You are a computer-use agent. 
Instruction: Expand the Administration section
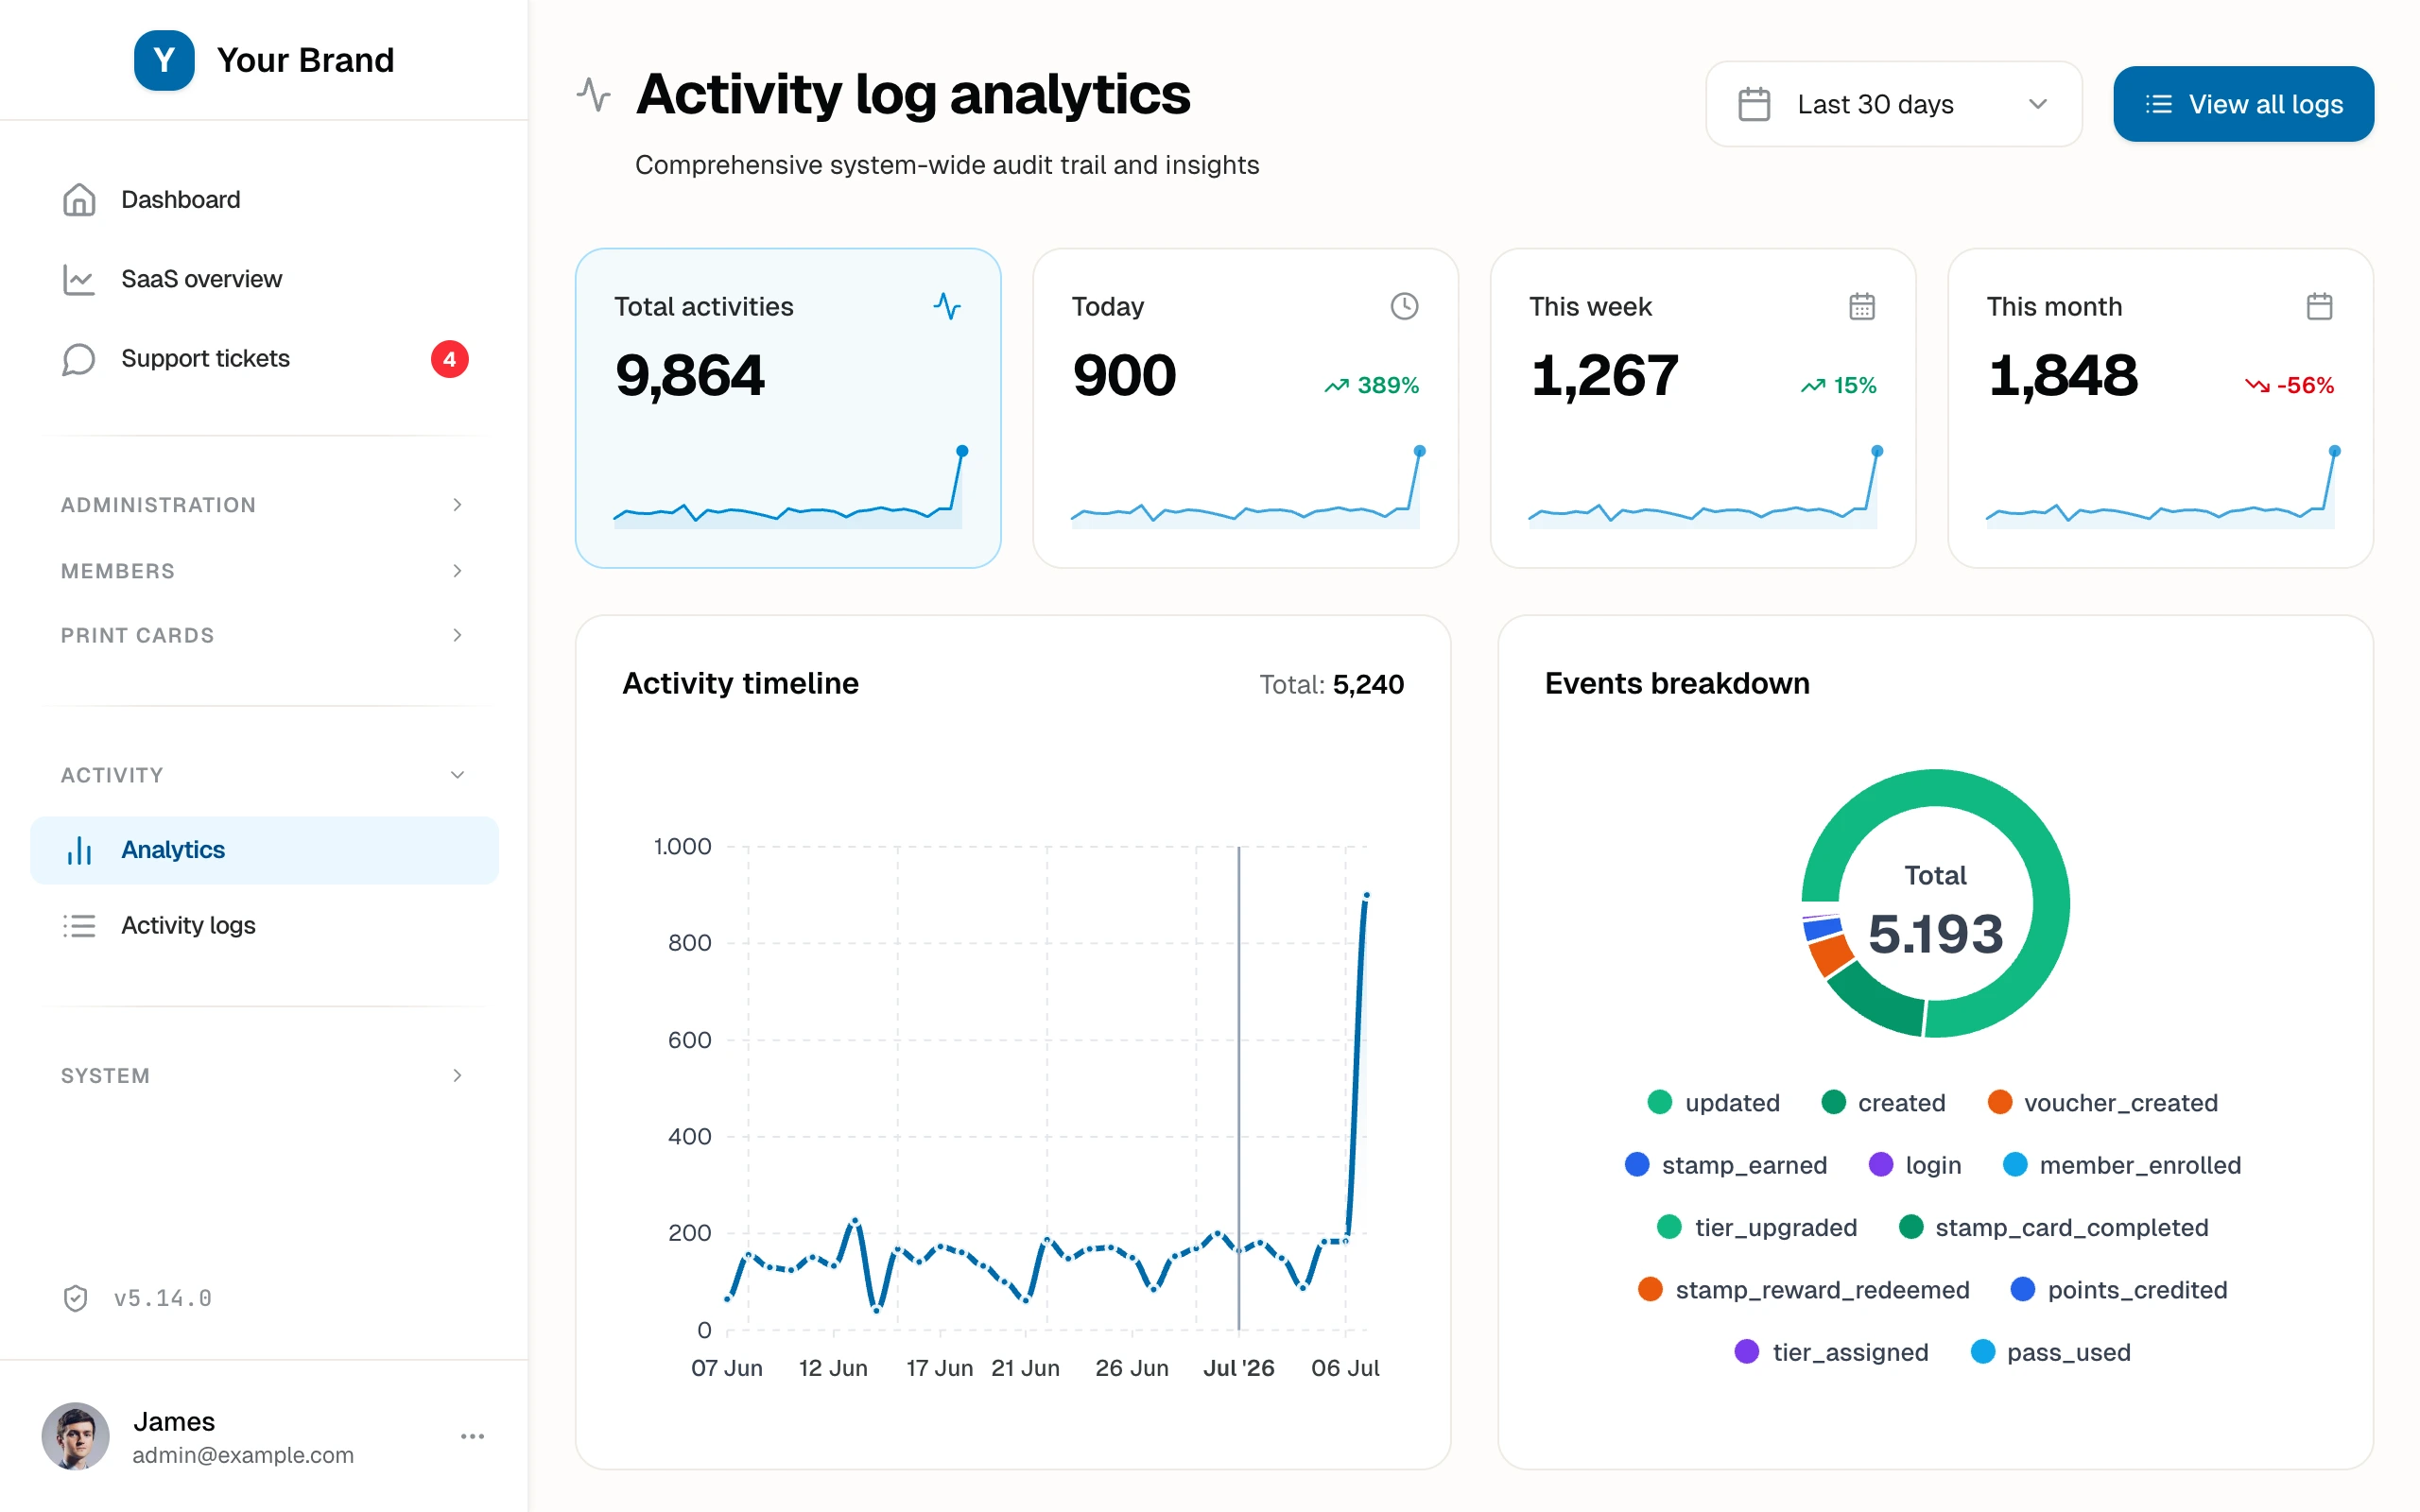coord(264,505)
